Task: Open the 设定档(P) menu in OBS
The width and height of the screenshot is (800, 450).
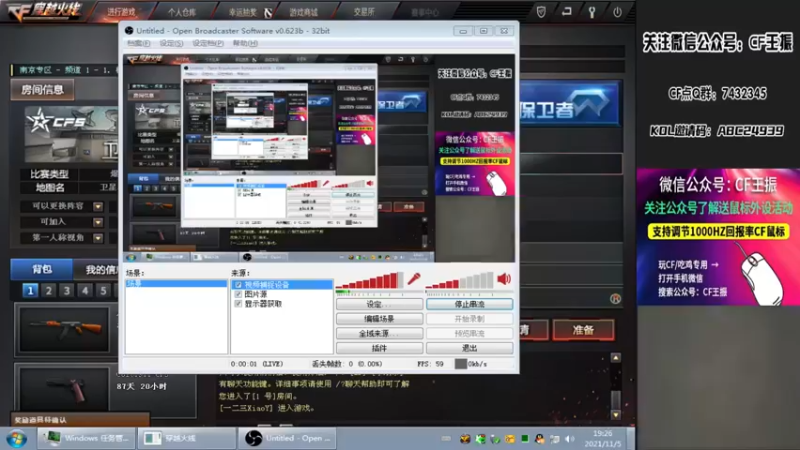Action: click(208, 43)
